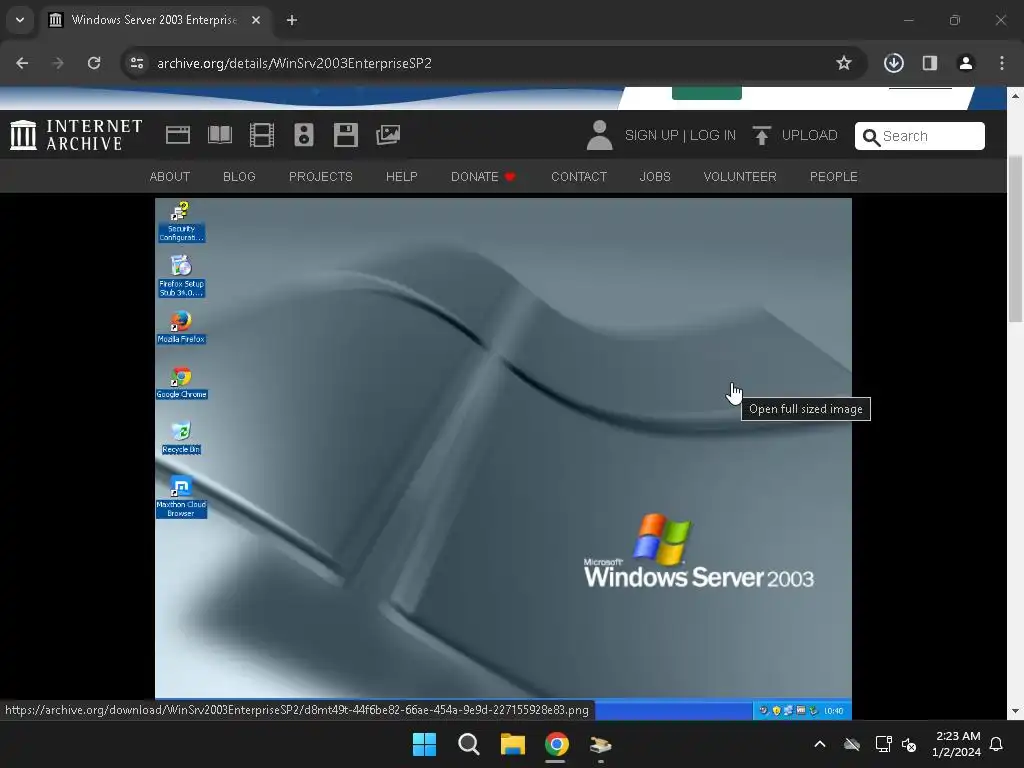Click the cloud sync tray icon

pyautogui.click(x=852, y=744)
